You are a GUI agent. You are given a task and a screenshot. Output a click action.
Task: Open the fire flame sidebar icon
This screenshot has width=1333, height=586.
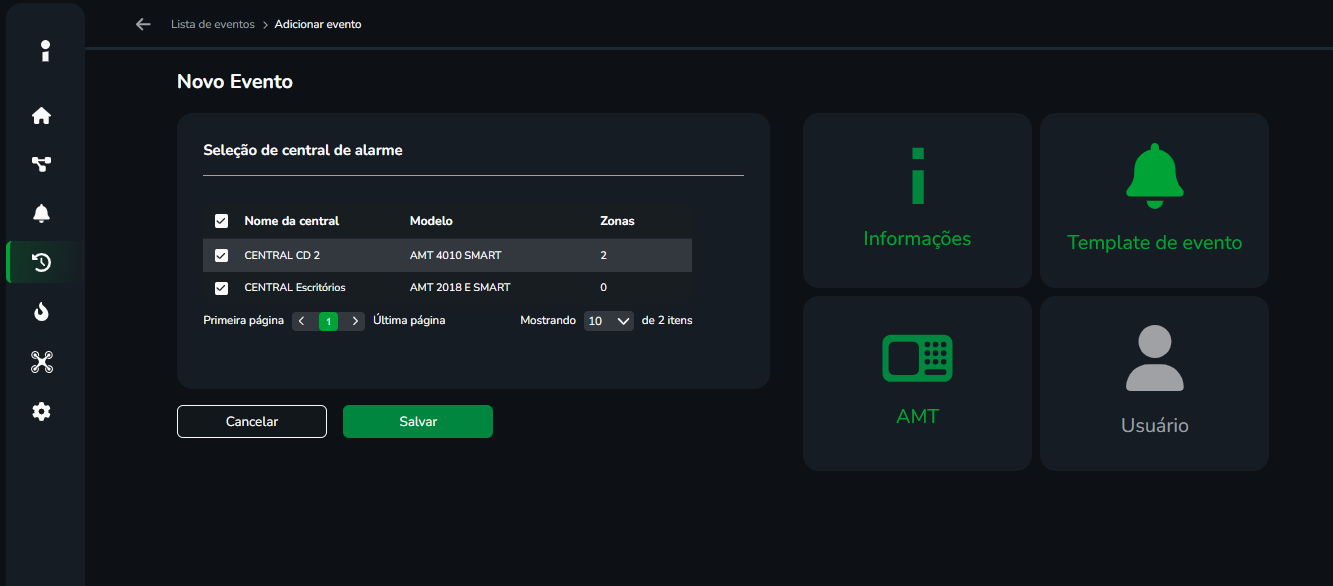(x=41, y=312)
